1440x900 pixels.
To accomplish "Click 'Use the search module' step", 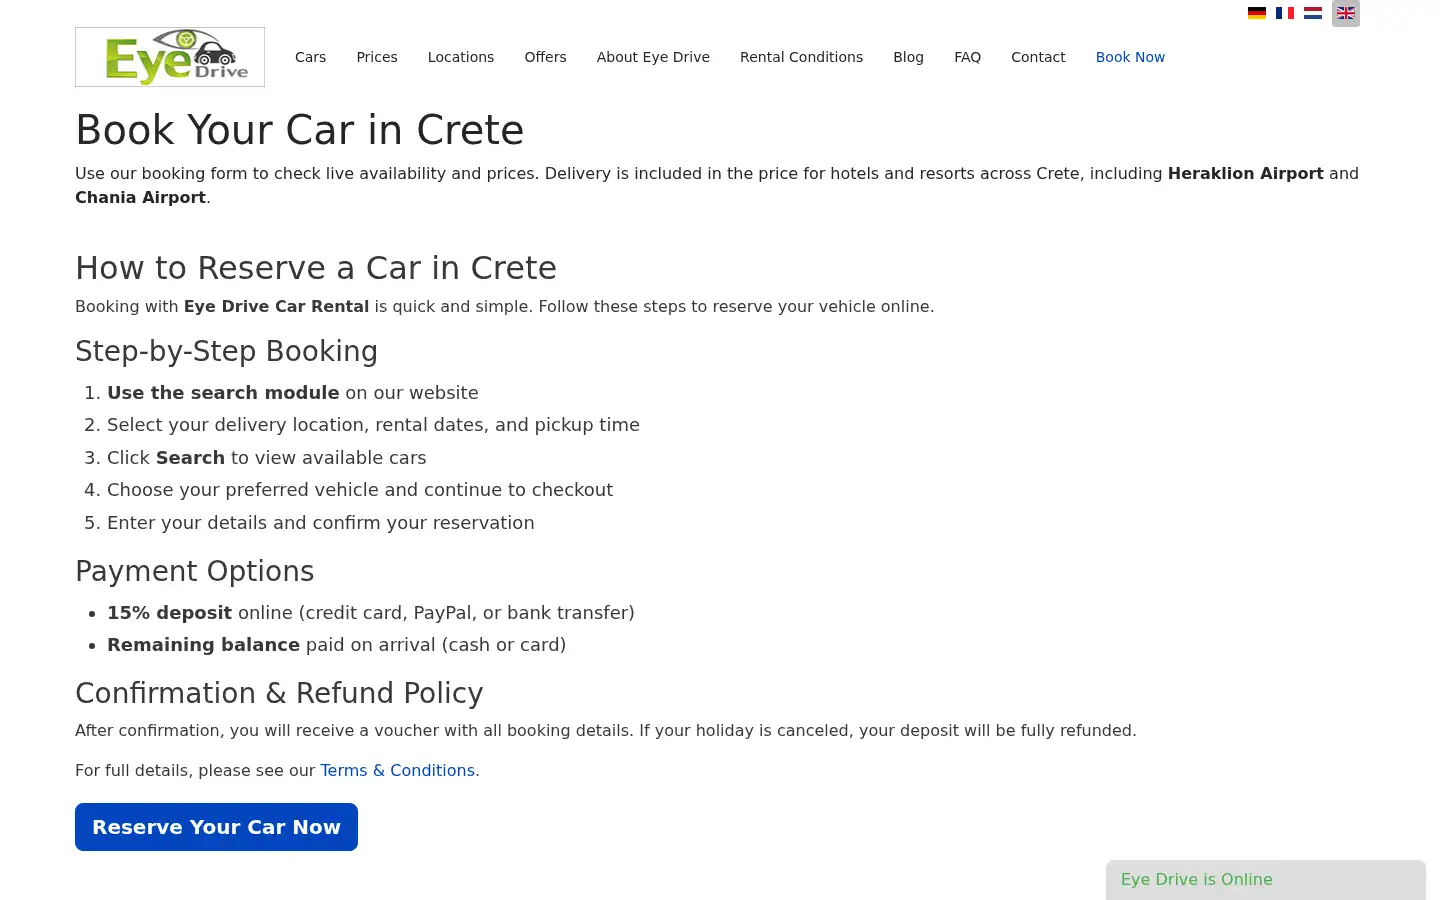I will pos(293,393).
